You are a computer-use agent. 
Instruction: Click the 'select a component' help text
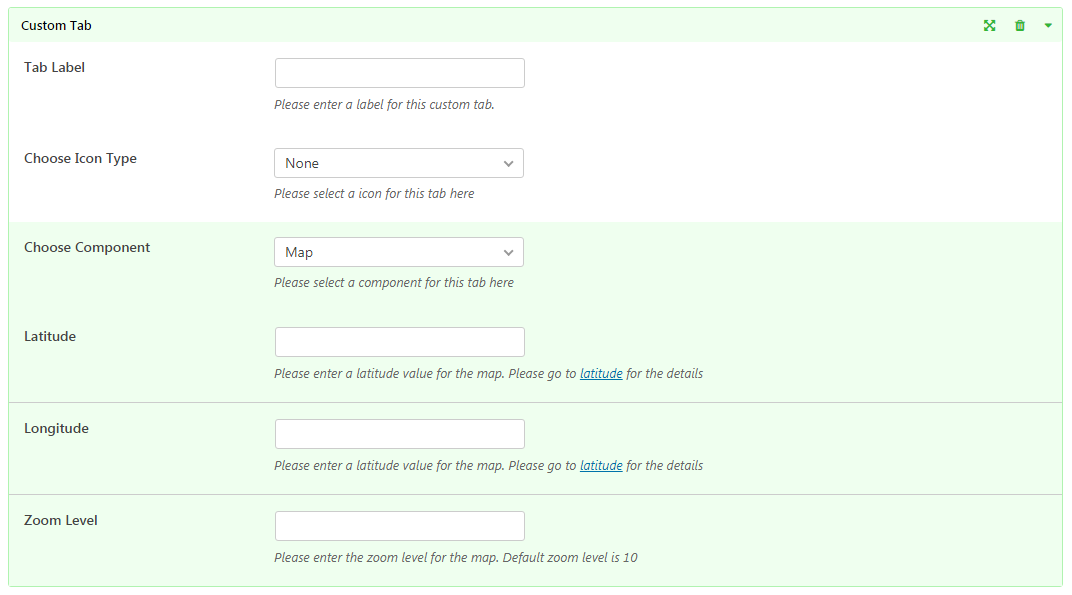click(x=394, y=282)
